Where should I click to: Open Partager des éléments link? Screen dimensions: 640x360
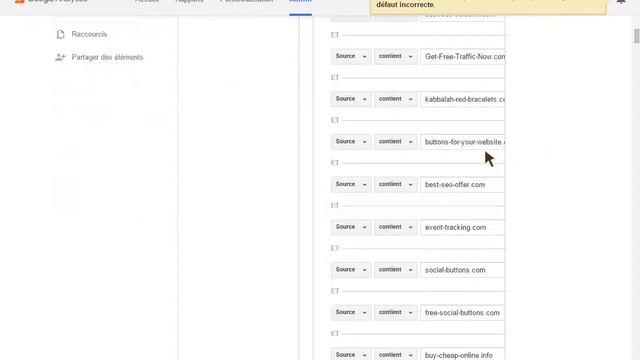107,57
